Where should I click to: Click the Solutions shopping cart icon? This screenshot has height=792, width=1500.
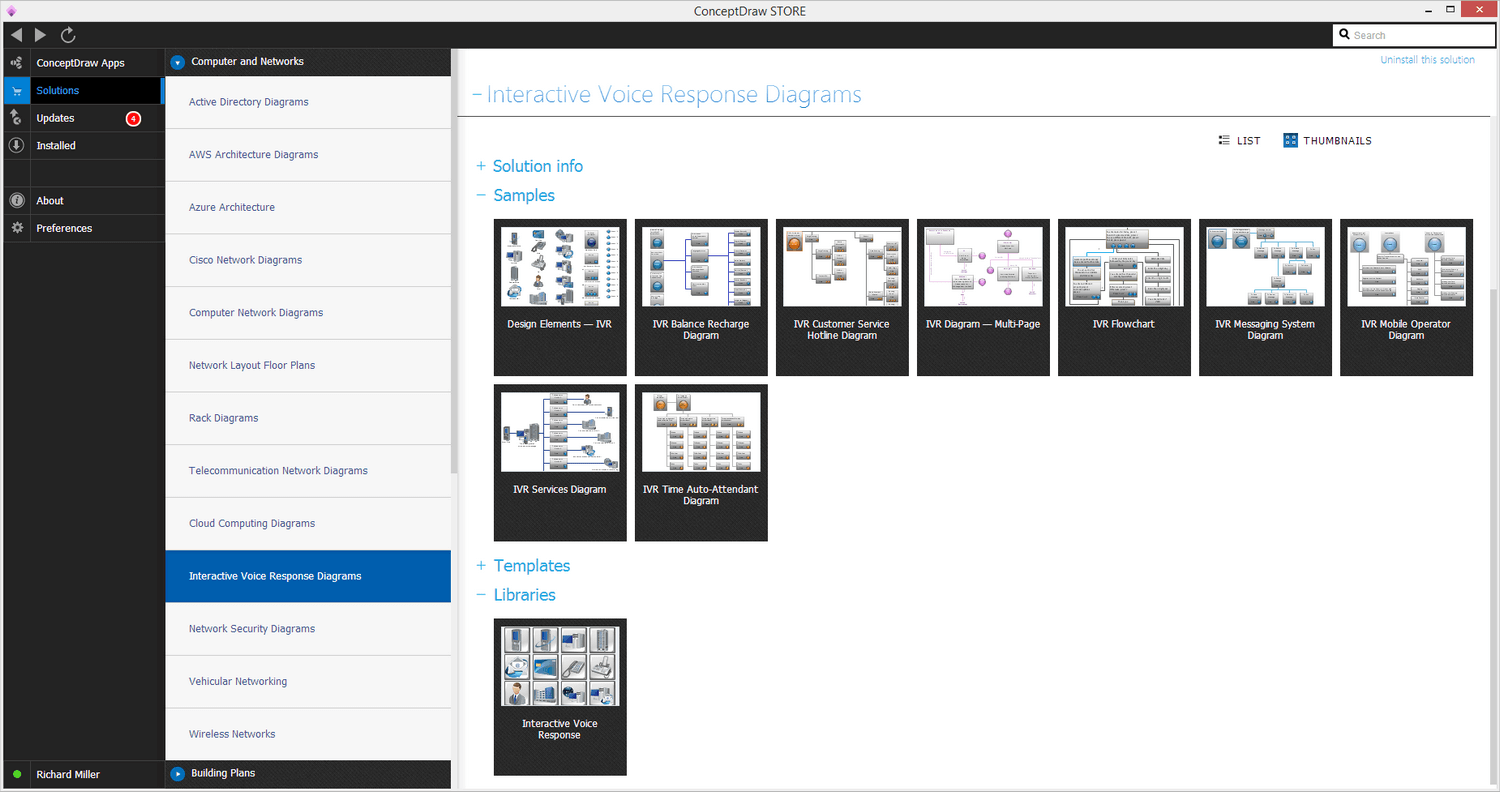(16, 91)
